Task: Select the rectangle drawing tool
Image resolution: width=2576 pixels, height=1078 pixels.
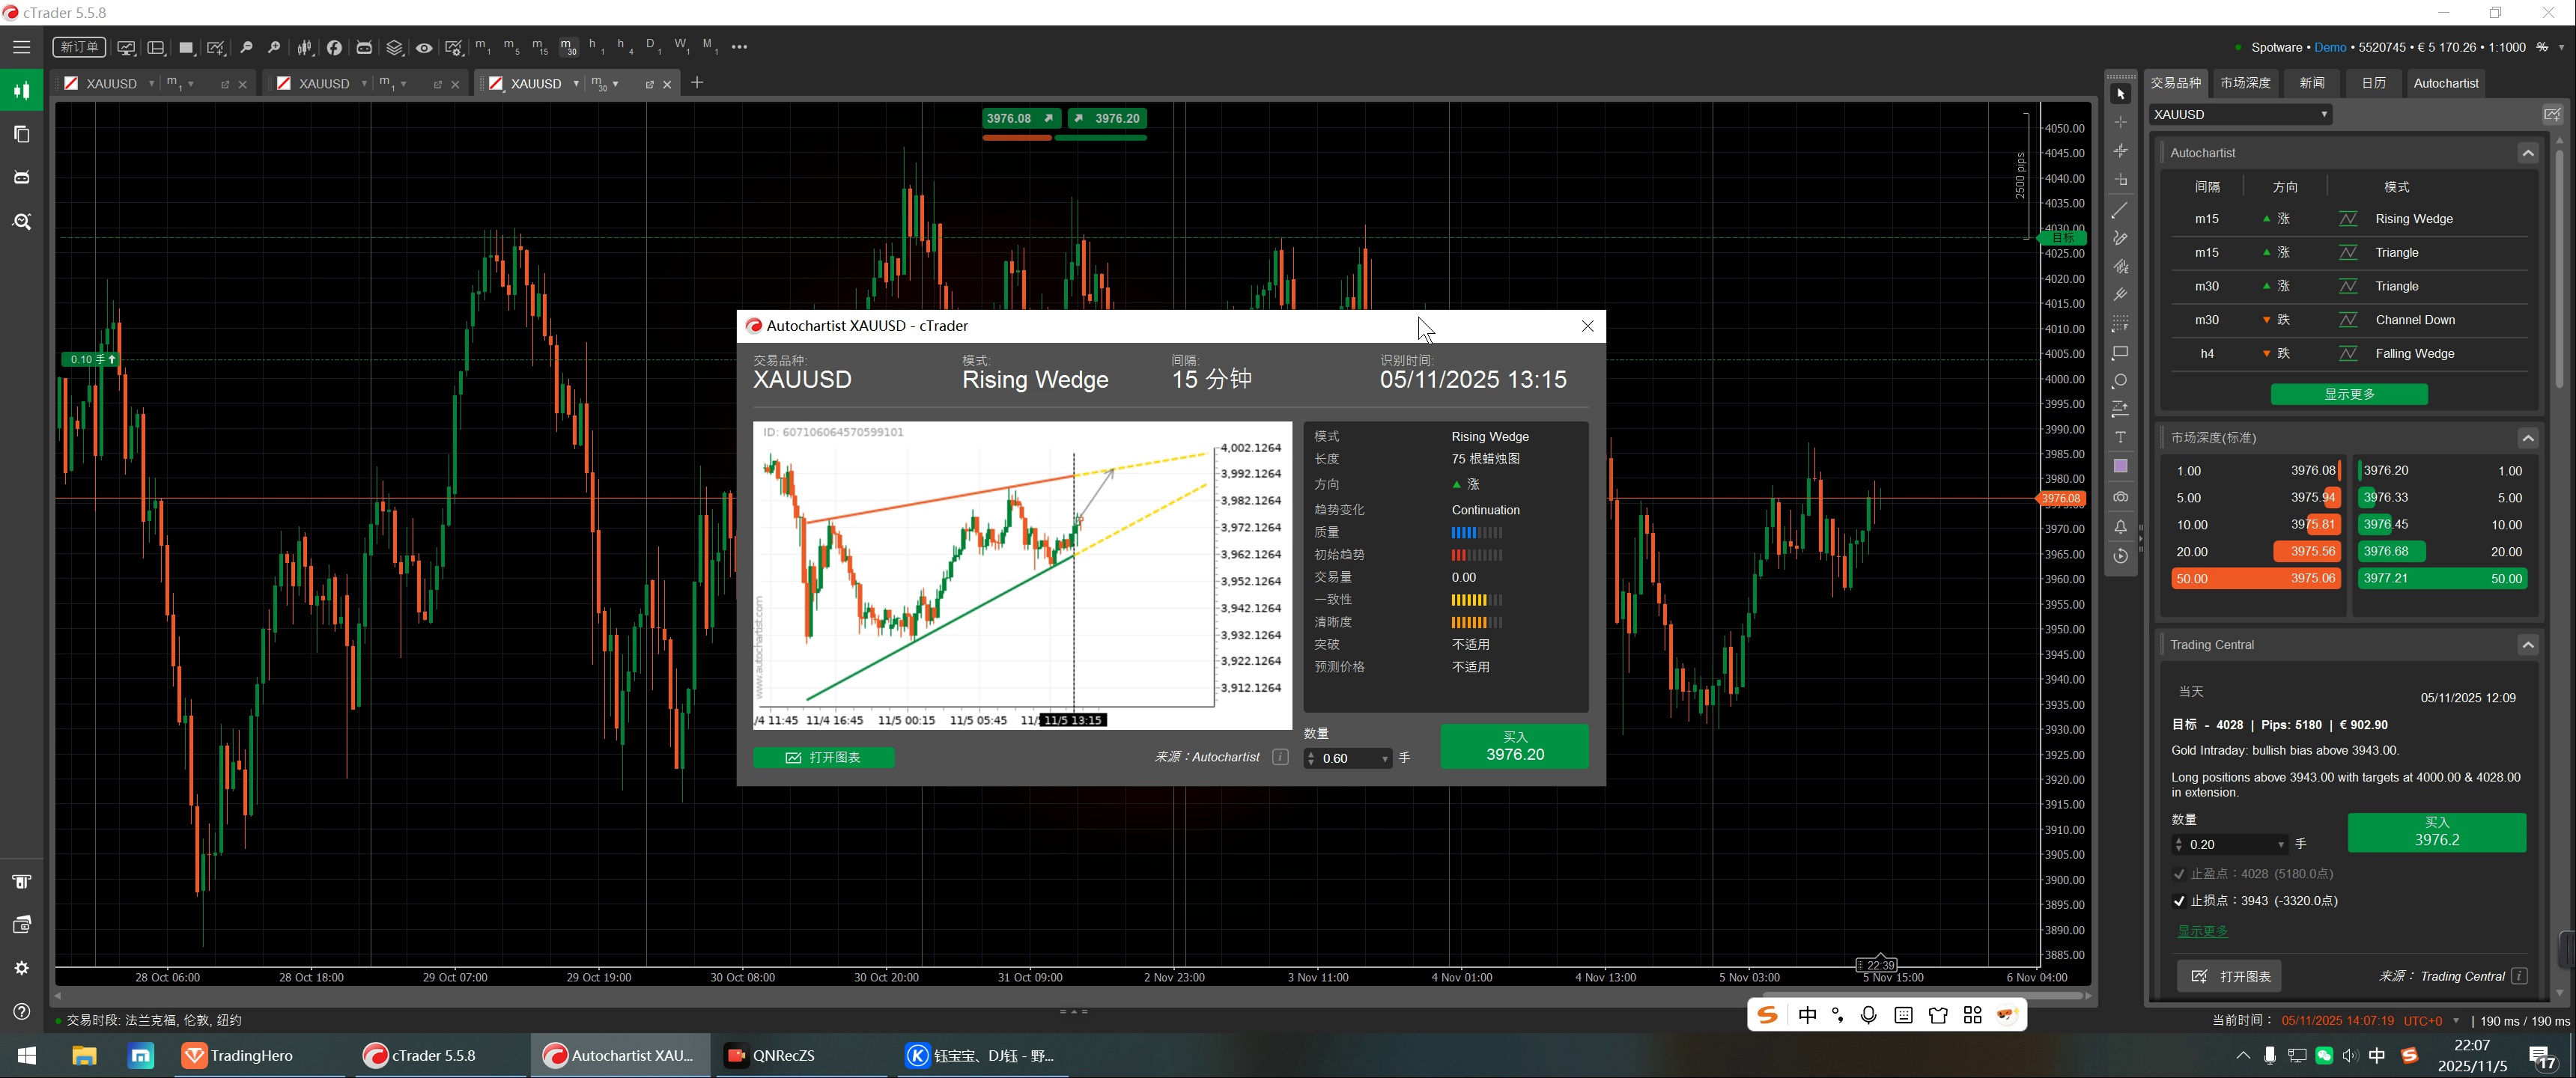Action: (x=2120, y=352)
